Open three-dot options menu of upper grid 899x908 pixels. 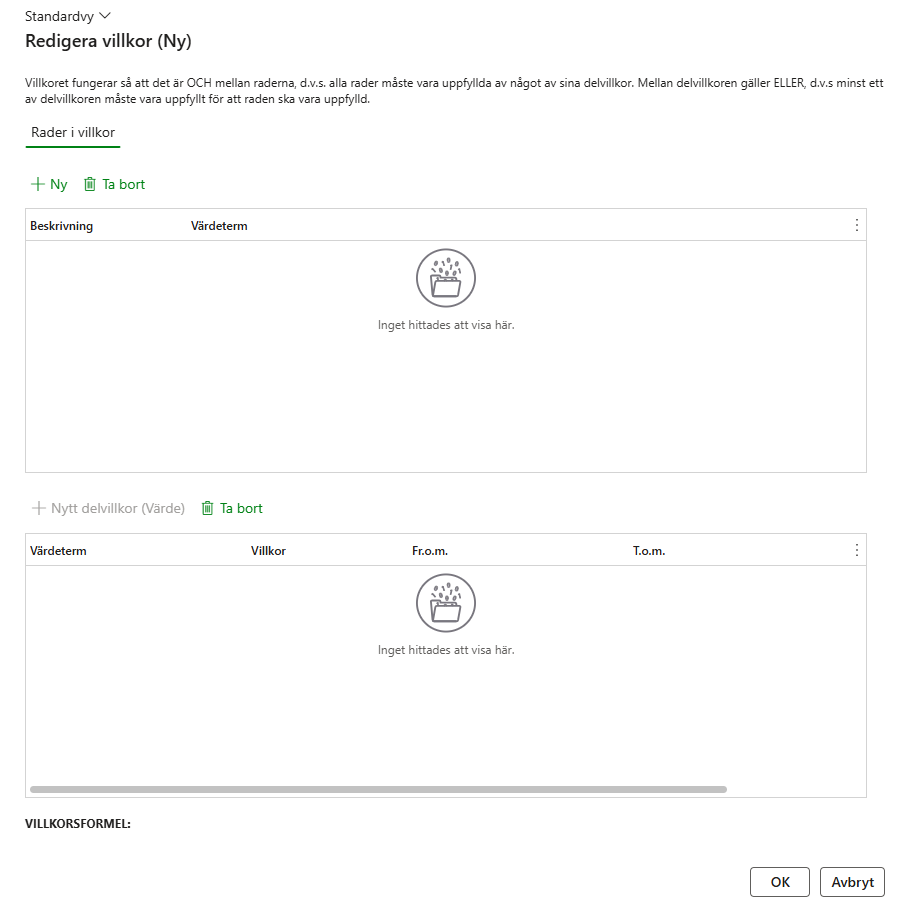[856, 225]
